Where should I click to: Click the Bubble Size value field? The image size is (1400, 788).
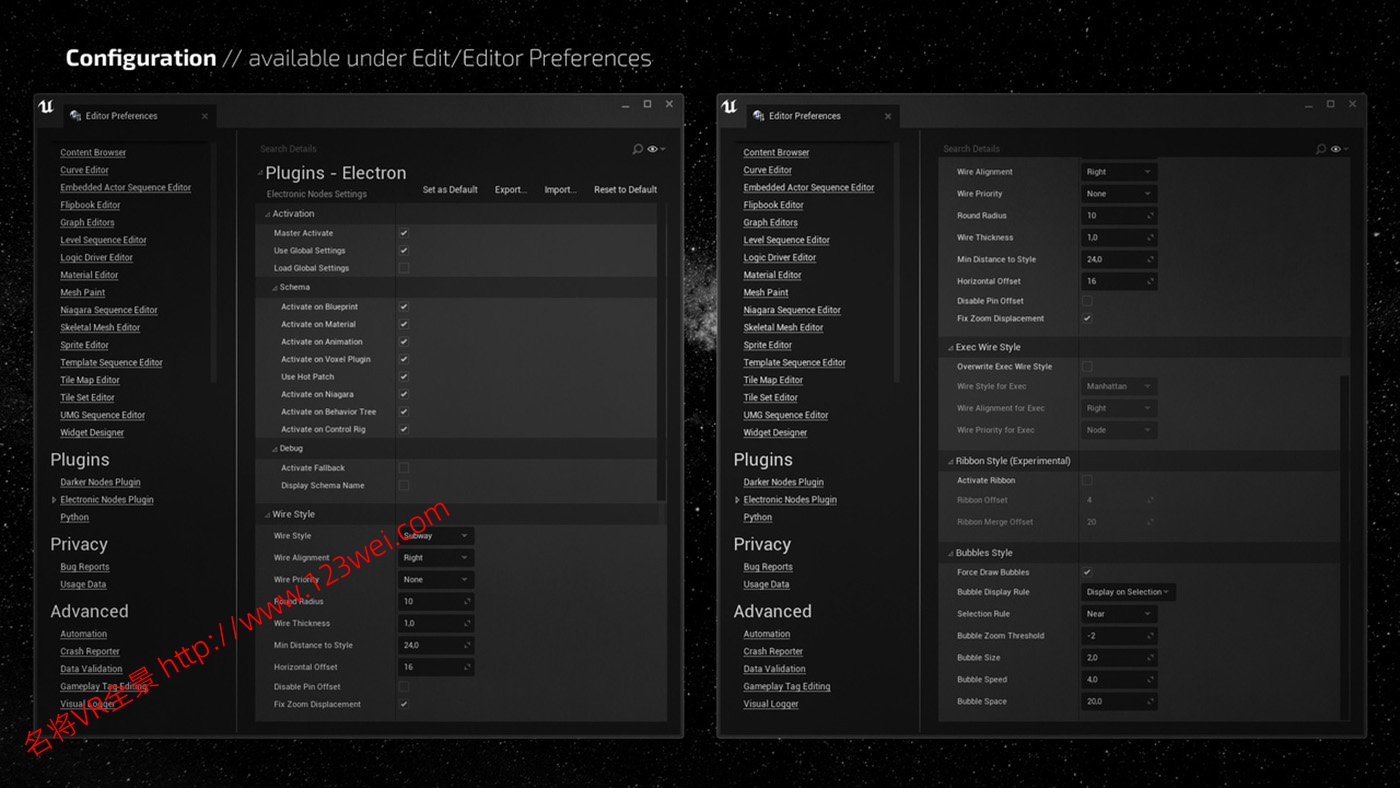click(x=1117, y=658)
